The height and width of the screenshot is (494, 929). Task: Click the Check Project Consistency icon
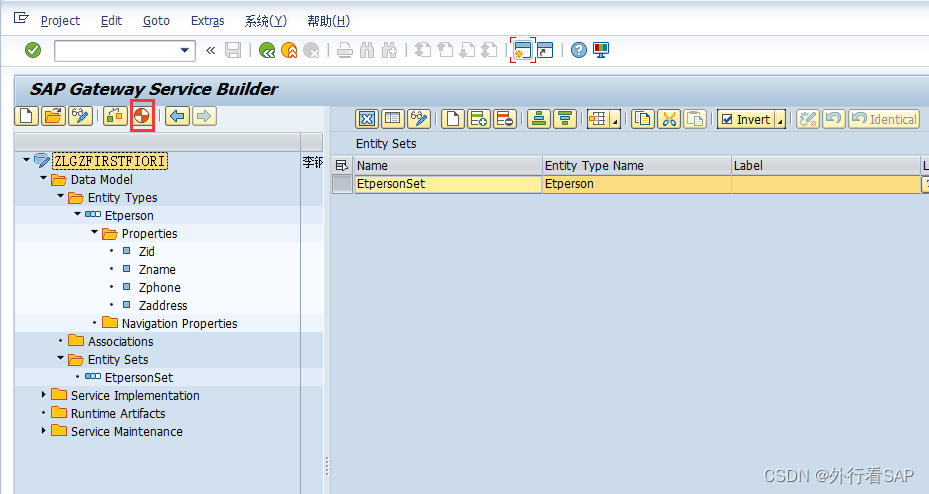coord(115,116)
